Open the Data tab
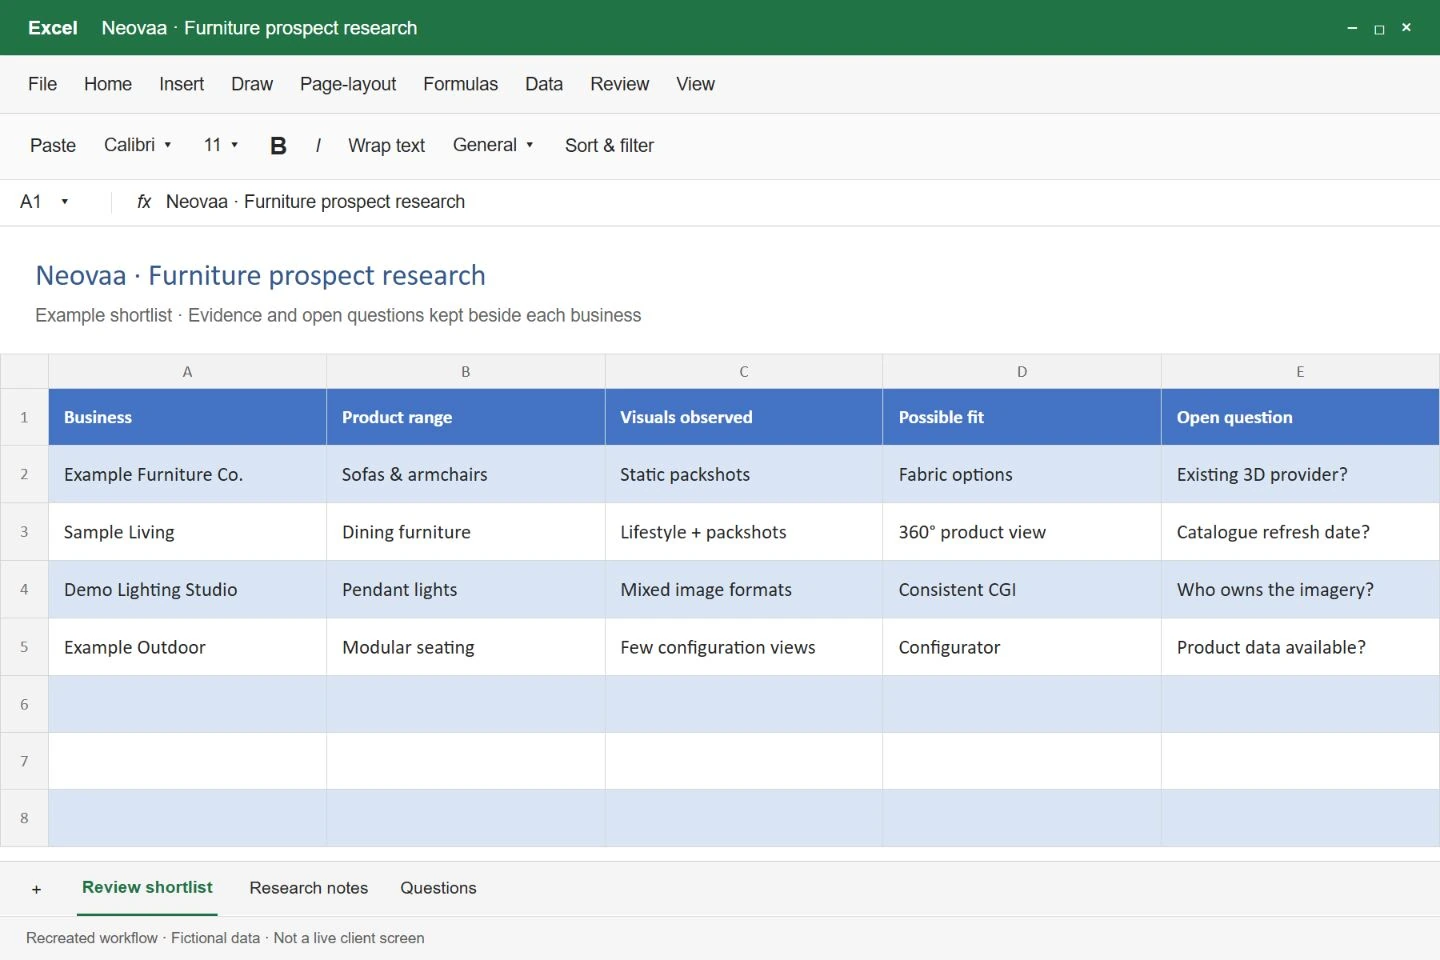Screen dimensions: 1440x960 click(544, 84)
